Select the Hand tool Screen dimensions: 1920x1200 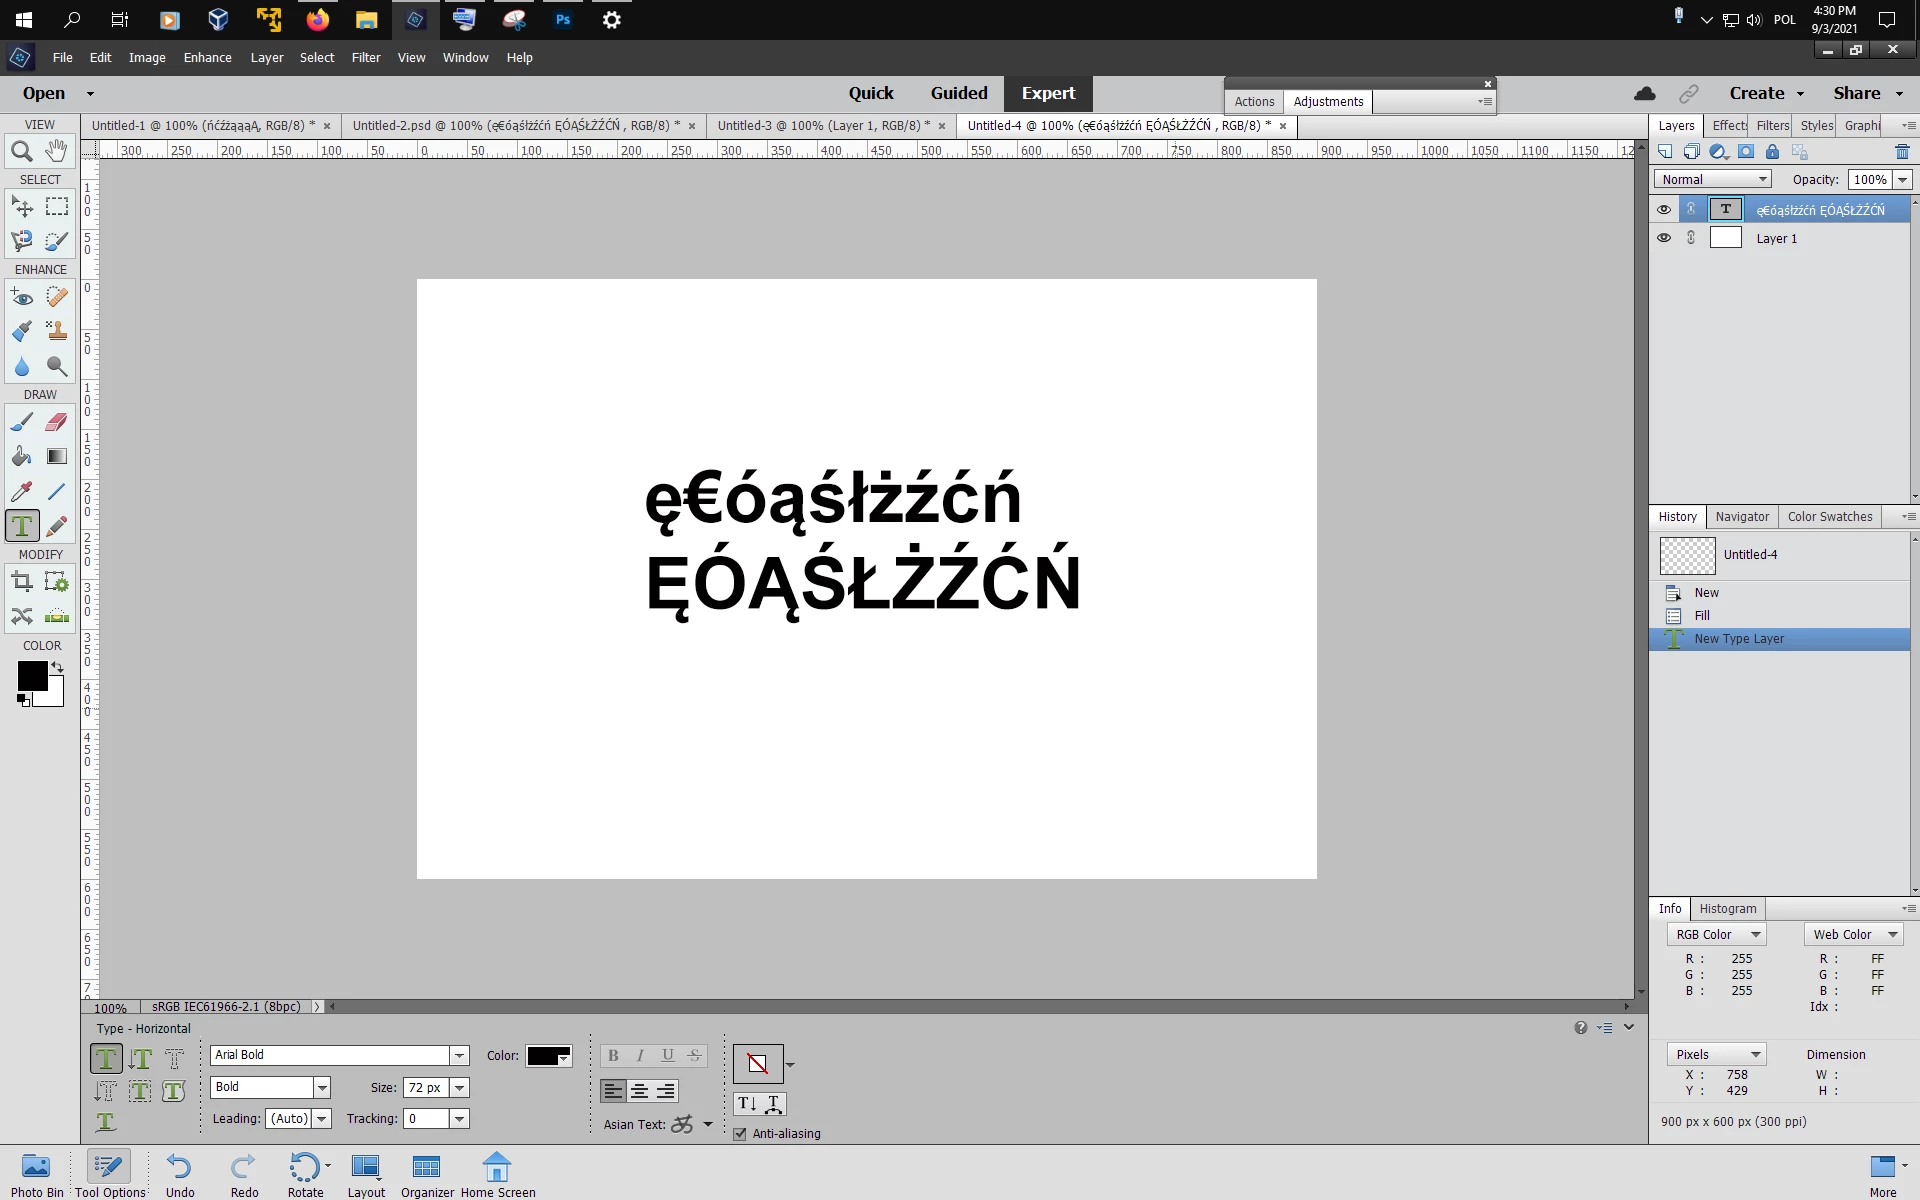[57, 152]
